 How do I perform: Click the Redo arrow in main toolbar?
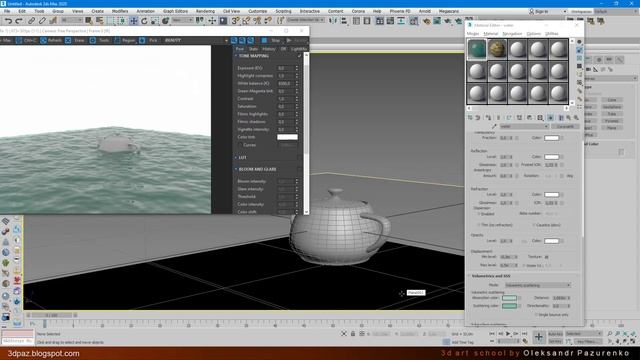click(x=19, y=21)
